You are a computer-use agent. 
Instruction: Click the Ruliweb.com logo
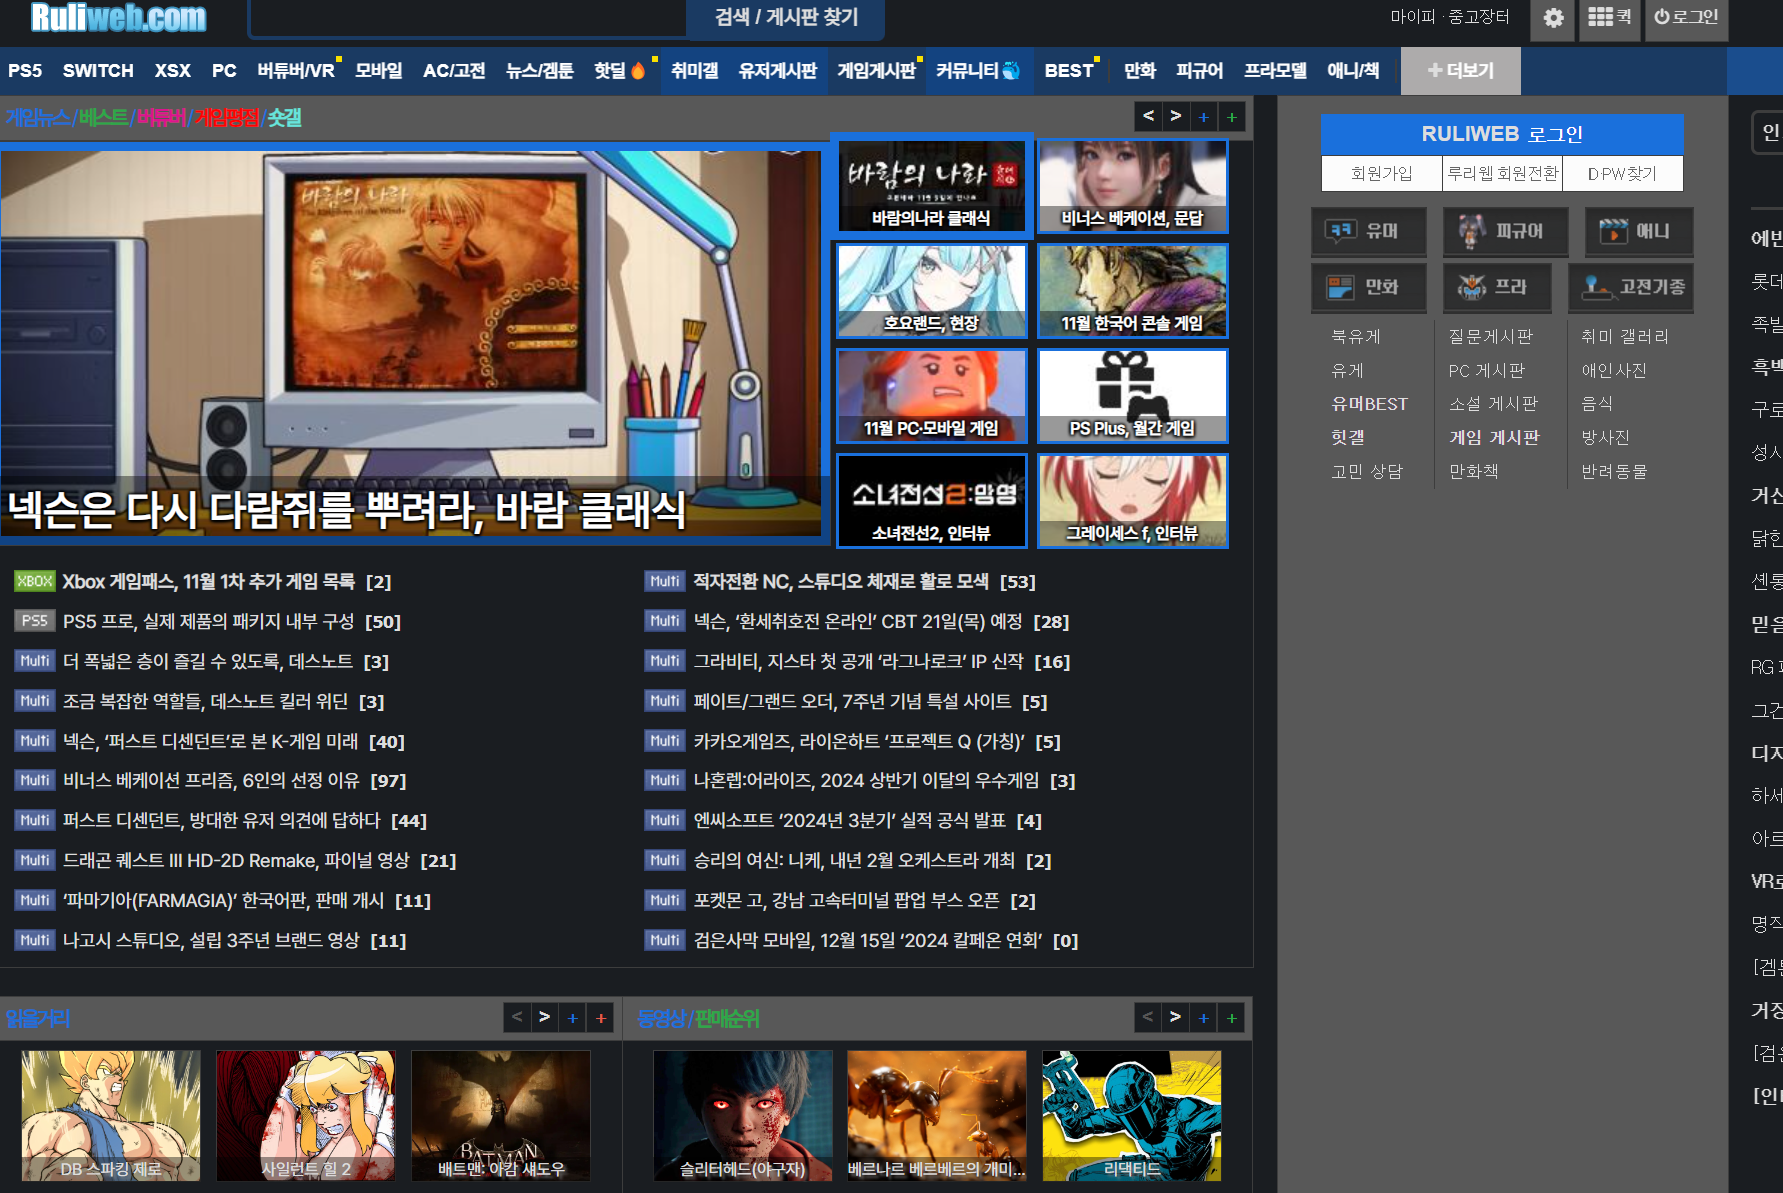click(x=118, y=17)
